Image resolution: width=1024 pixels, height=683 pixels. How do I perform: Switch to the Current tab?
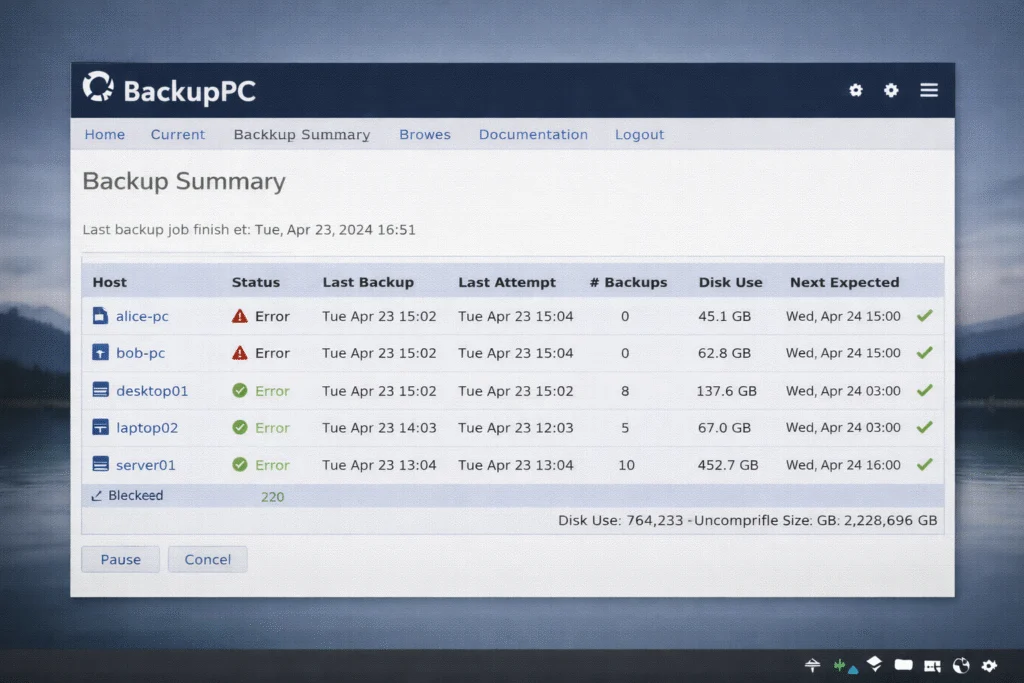pyautogui.click(x=178, y=134)
